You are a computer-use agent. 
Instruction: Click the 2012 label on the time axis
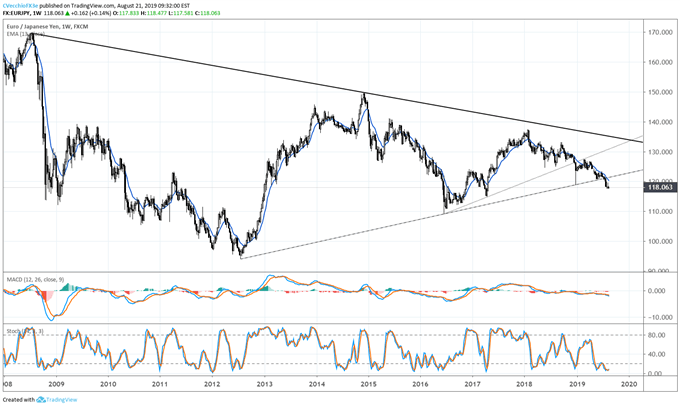point(211,383)
